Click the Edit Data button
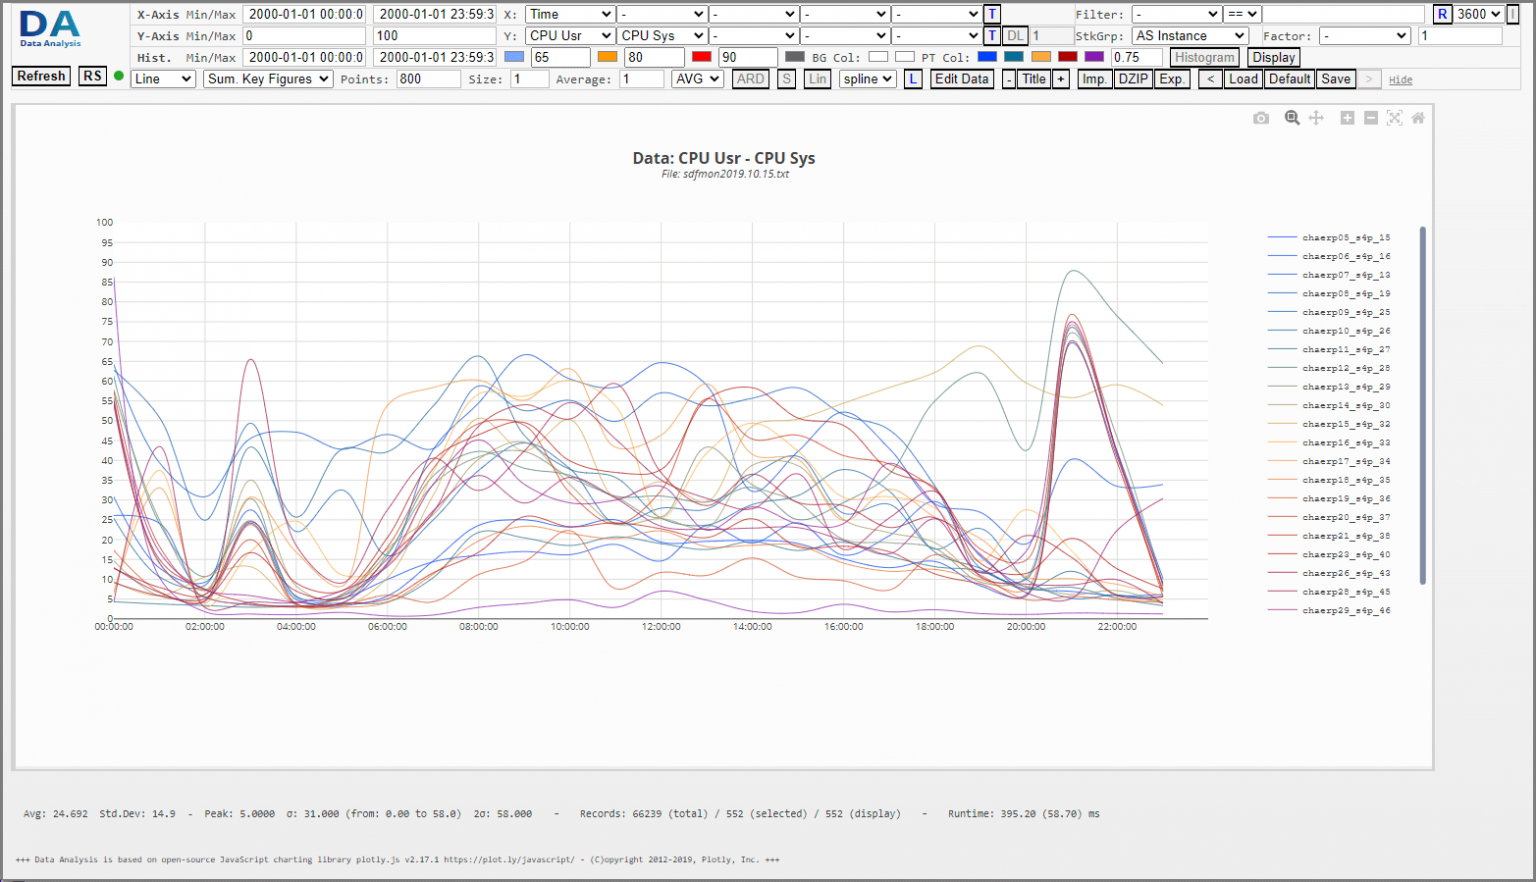1536x882 pixels. pyautogui.click(x=961, y=79)
